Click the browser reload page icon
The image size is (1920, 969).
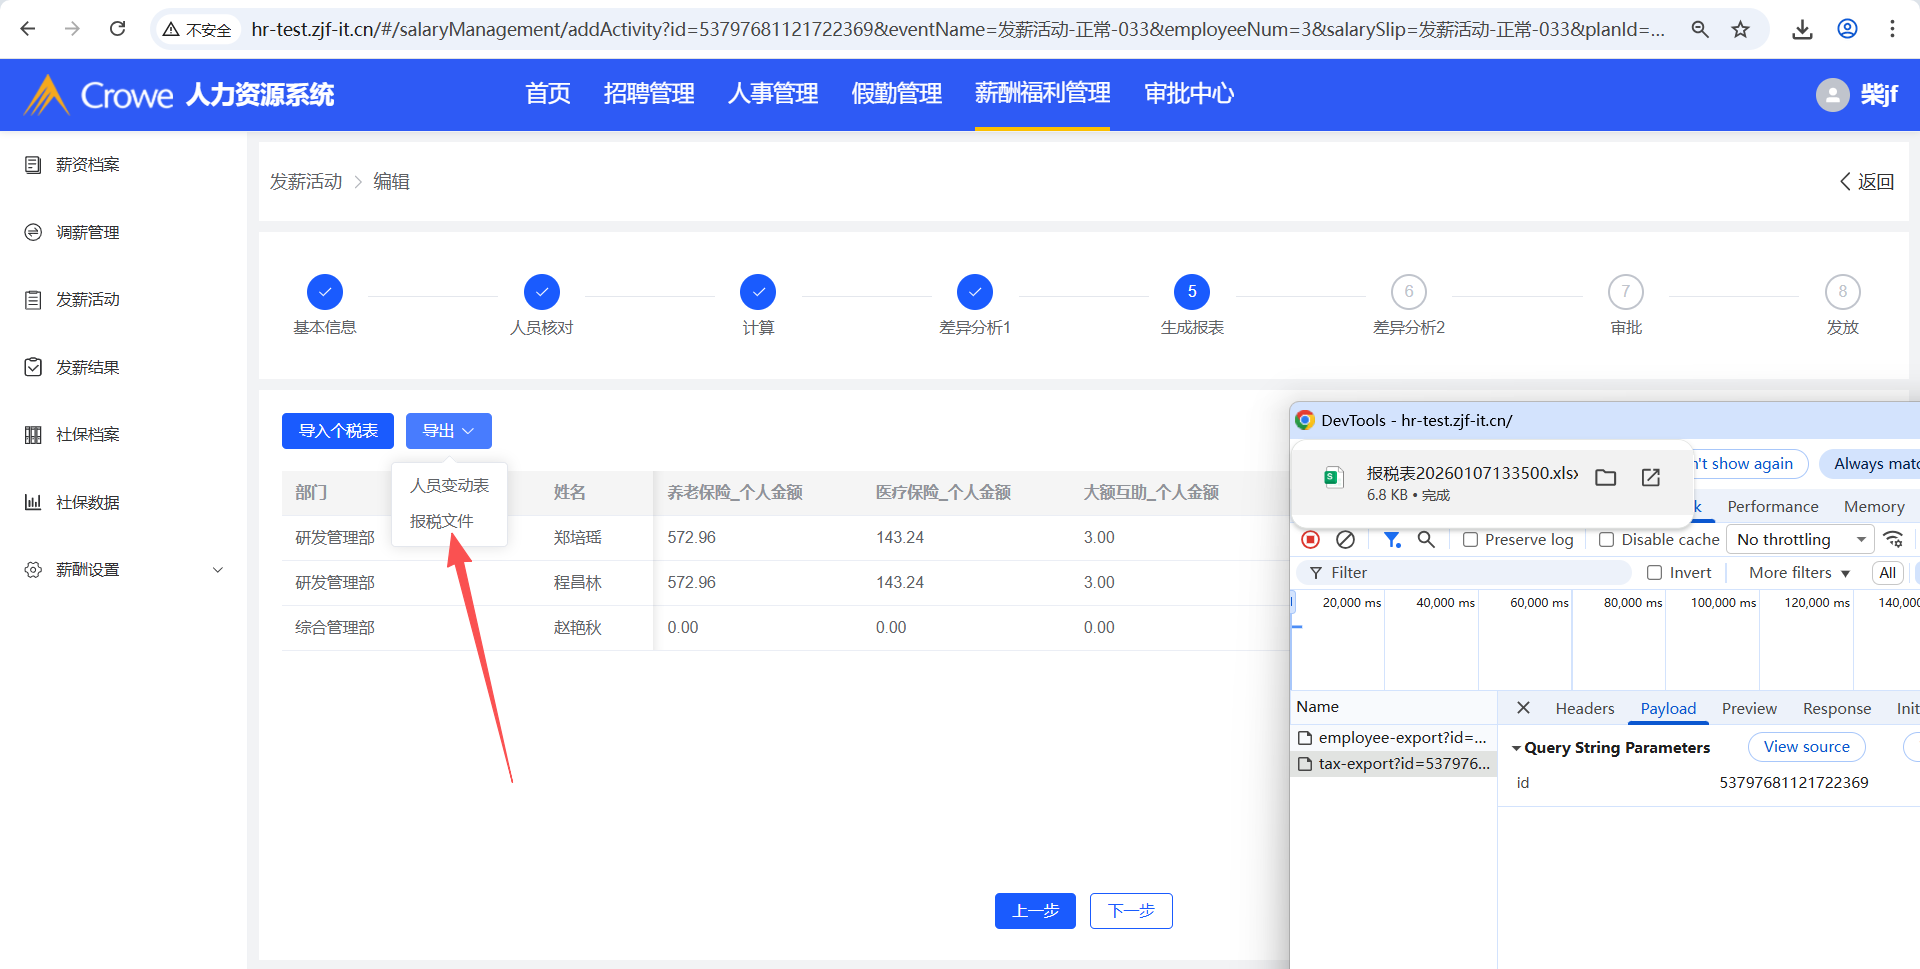point(118,29)
